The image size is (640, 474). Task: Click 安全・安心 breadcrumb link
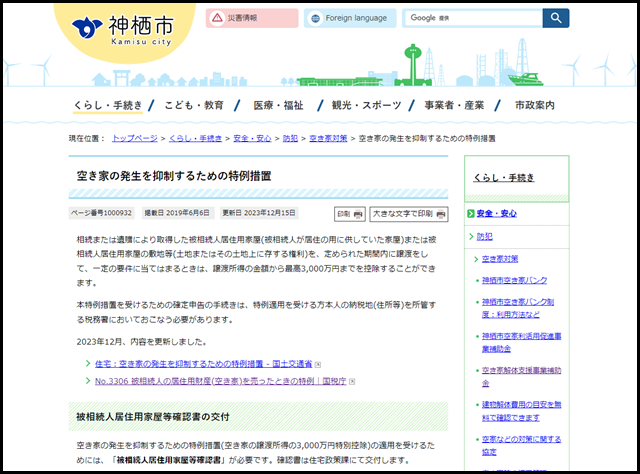(x=252, y=138)
